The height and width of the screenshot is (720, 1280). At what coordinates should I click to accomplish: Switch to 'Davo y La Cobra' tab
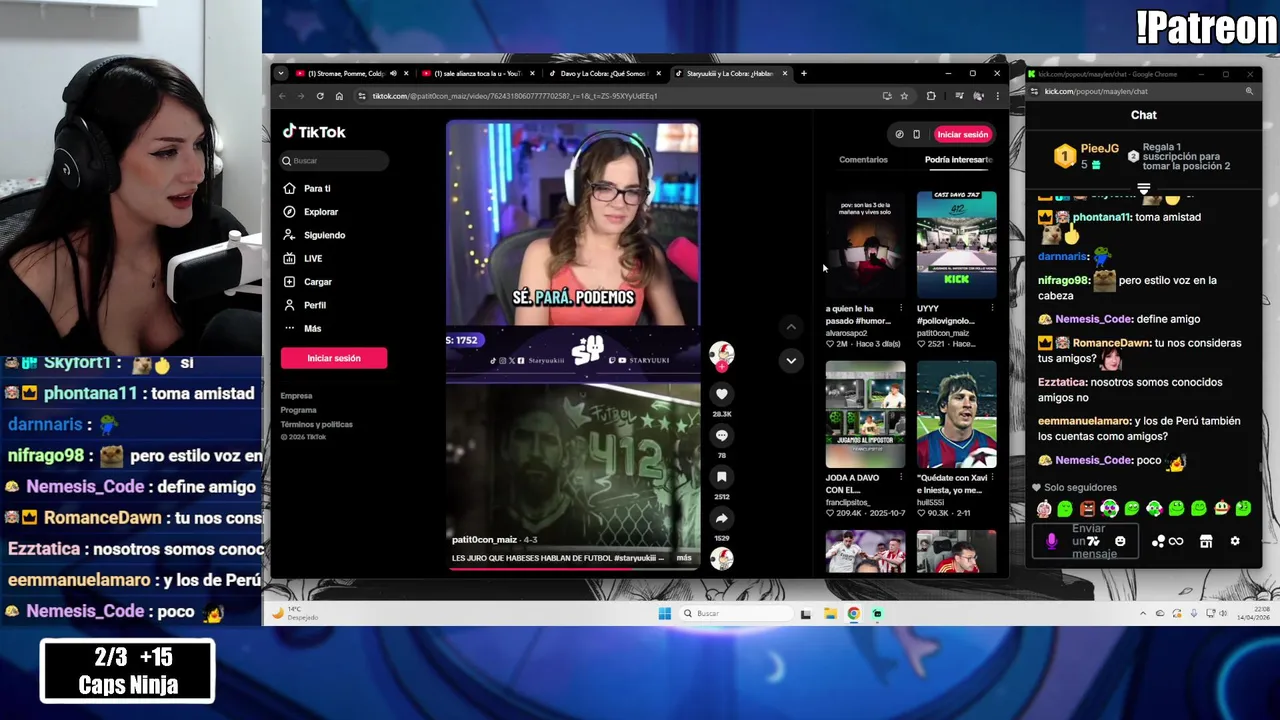[x=604, y=73]
